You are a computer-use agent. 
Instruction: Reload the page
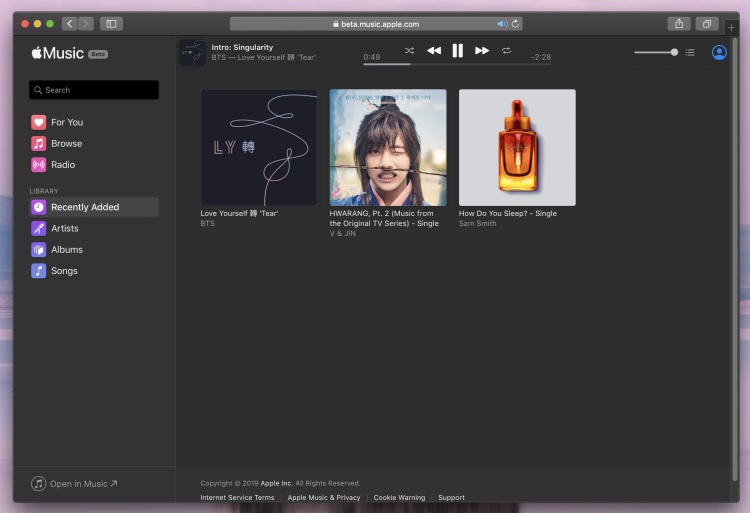click(x=515, y=24)
